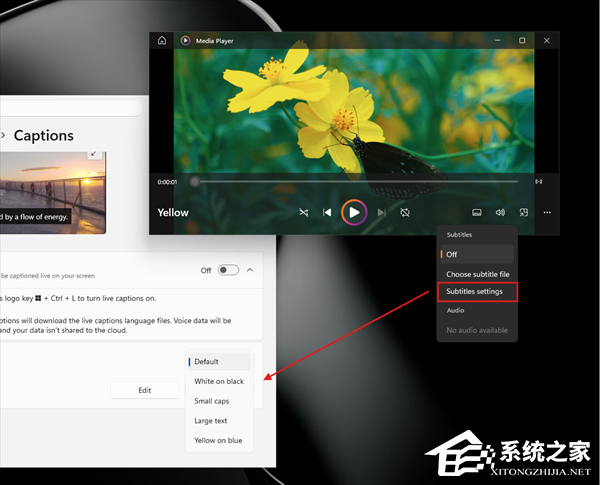Toggle shuffle in Media Player
Image resolution: width=600 pixels, height=485 pixels.
coord(303,212)
